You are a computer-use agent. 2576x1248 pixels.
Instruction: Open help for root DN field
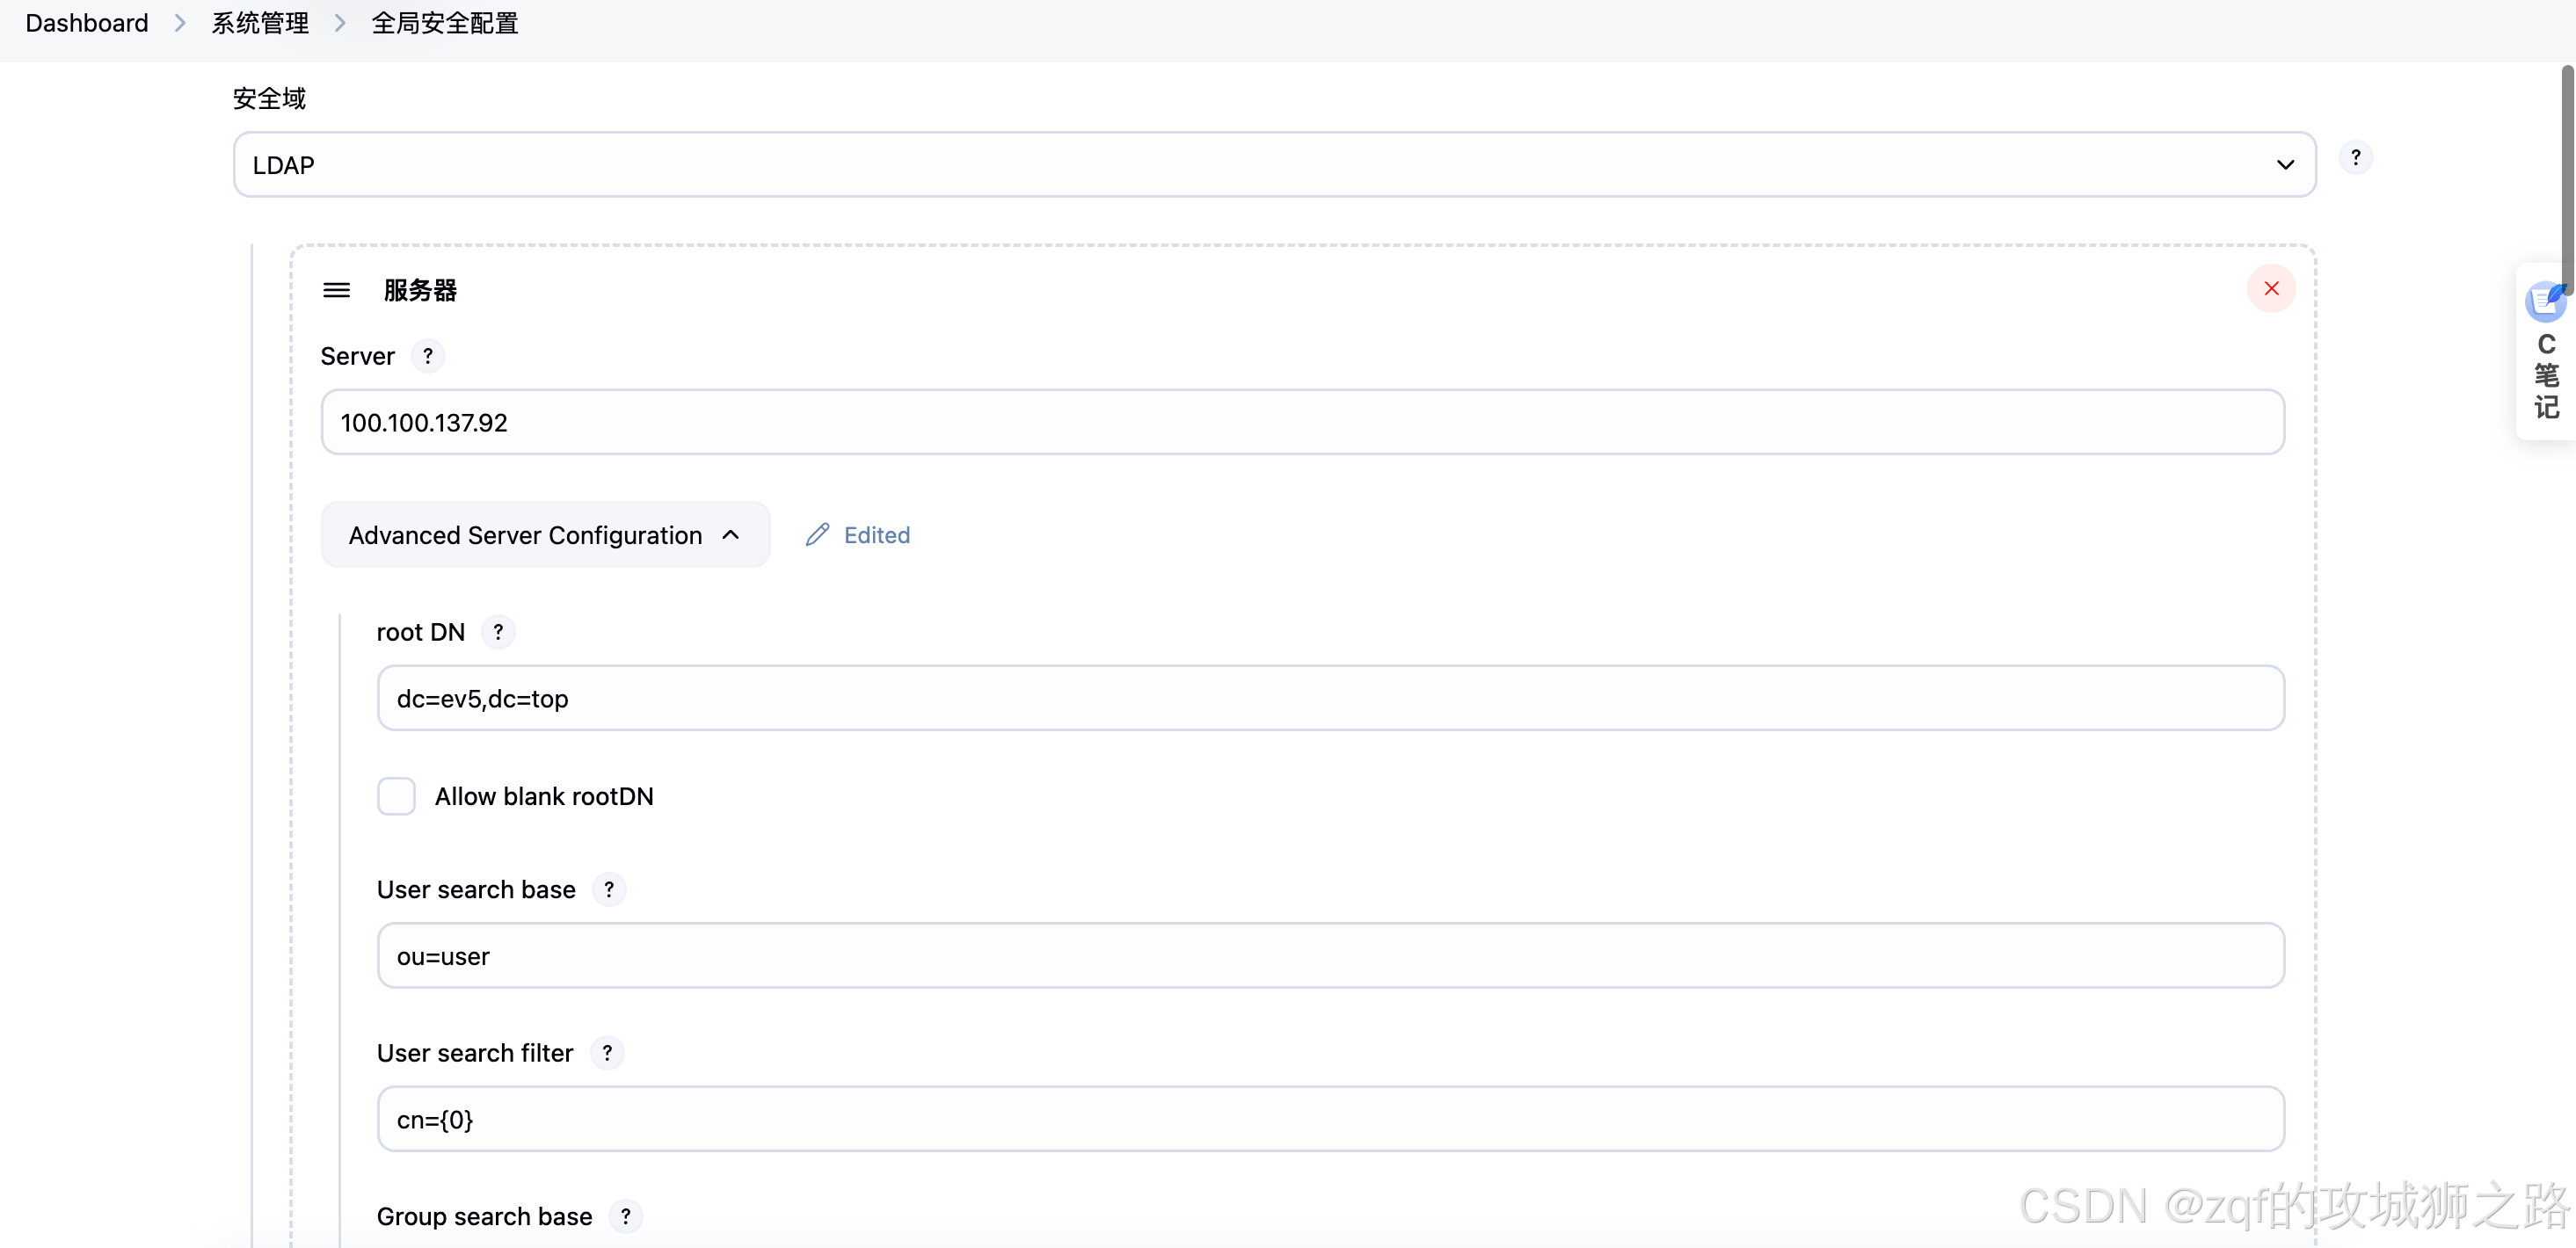point(498,632)
